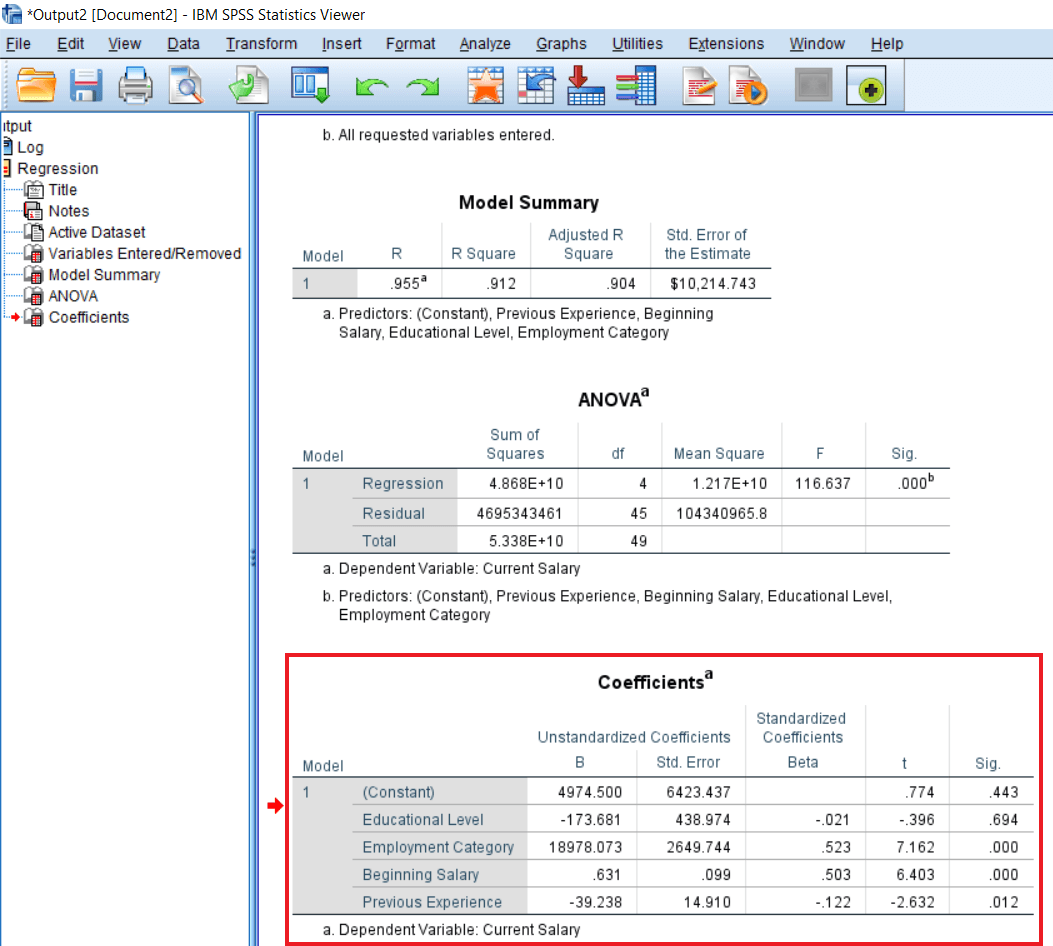Image resolution: width=1053 pixels, height=946 pixels.
Task: Click Previous Experience Sig. value .012
Action: click(1003, 902)
